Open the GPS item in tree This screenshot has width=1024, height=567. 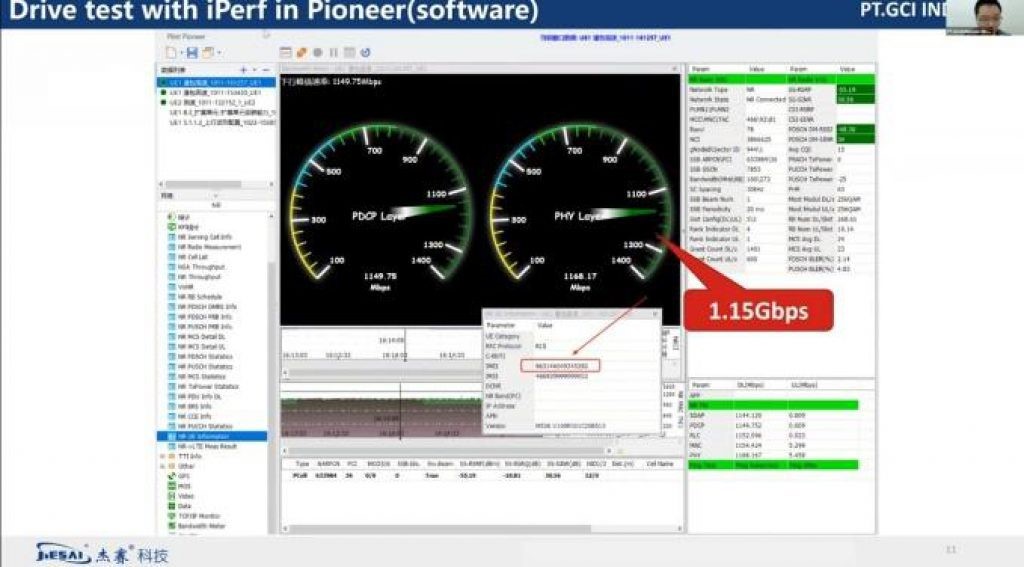tap(183, 476)
